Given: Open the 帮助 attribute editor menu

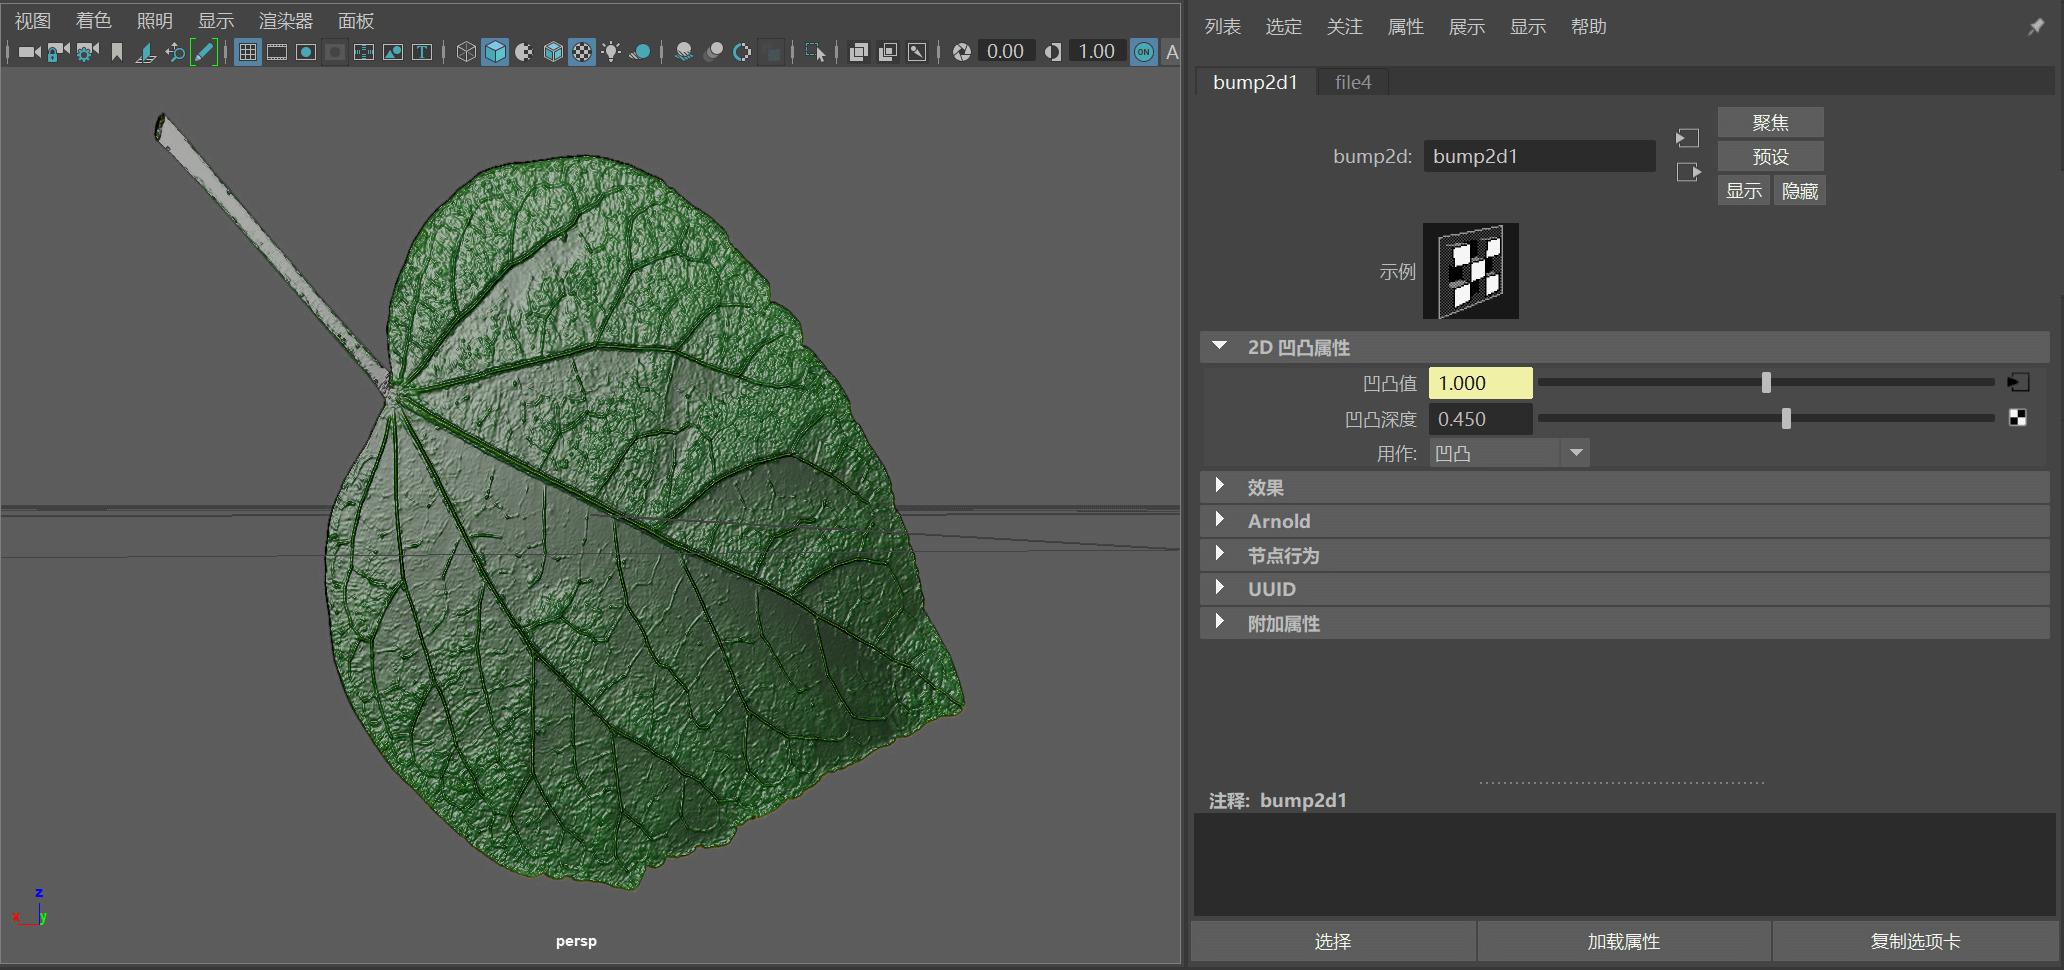Looking at the screenshot, I should [x=1589, y=26].
